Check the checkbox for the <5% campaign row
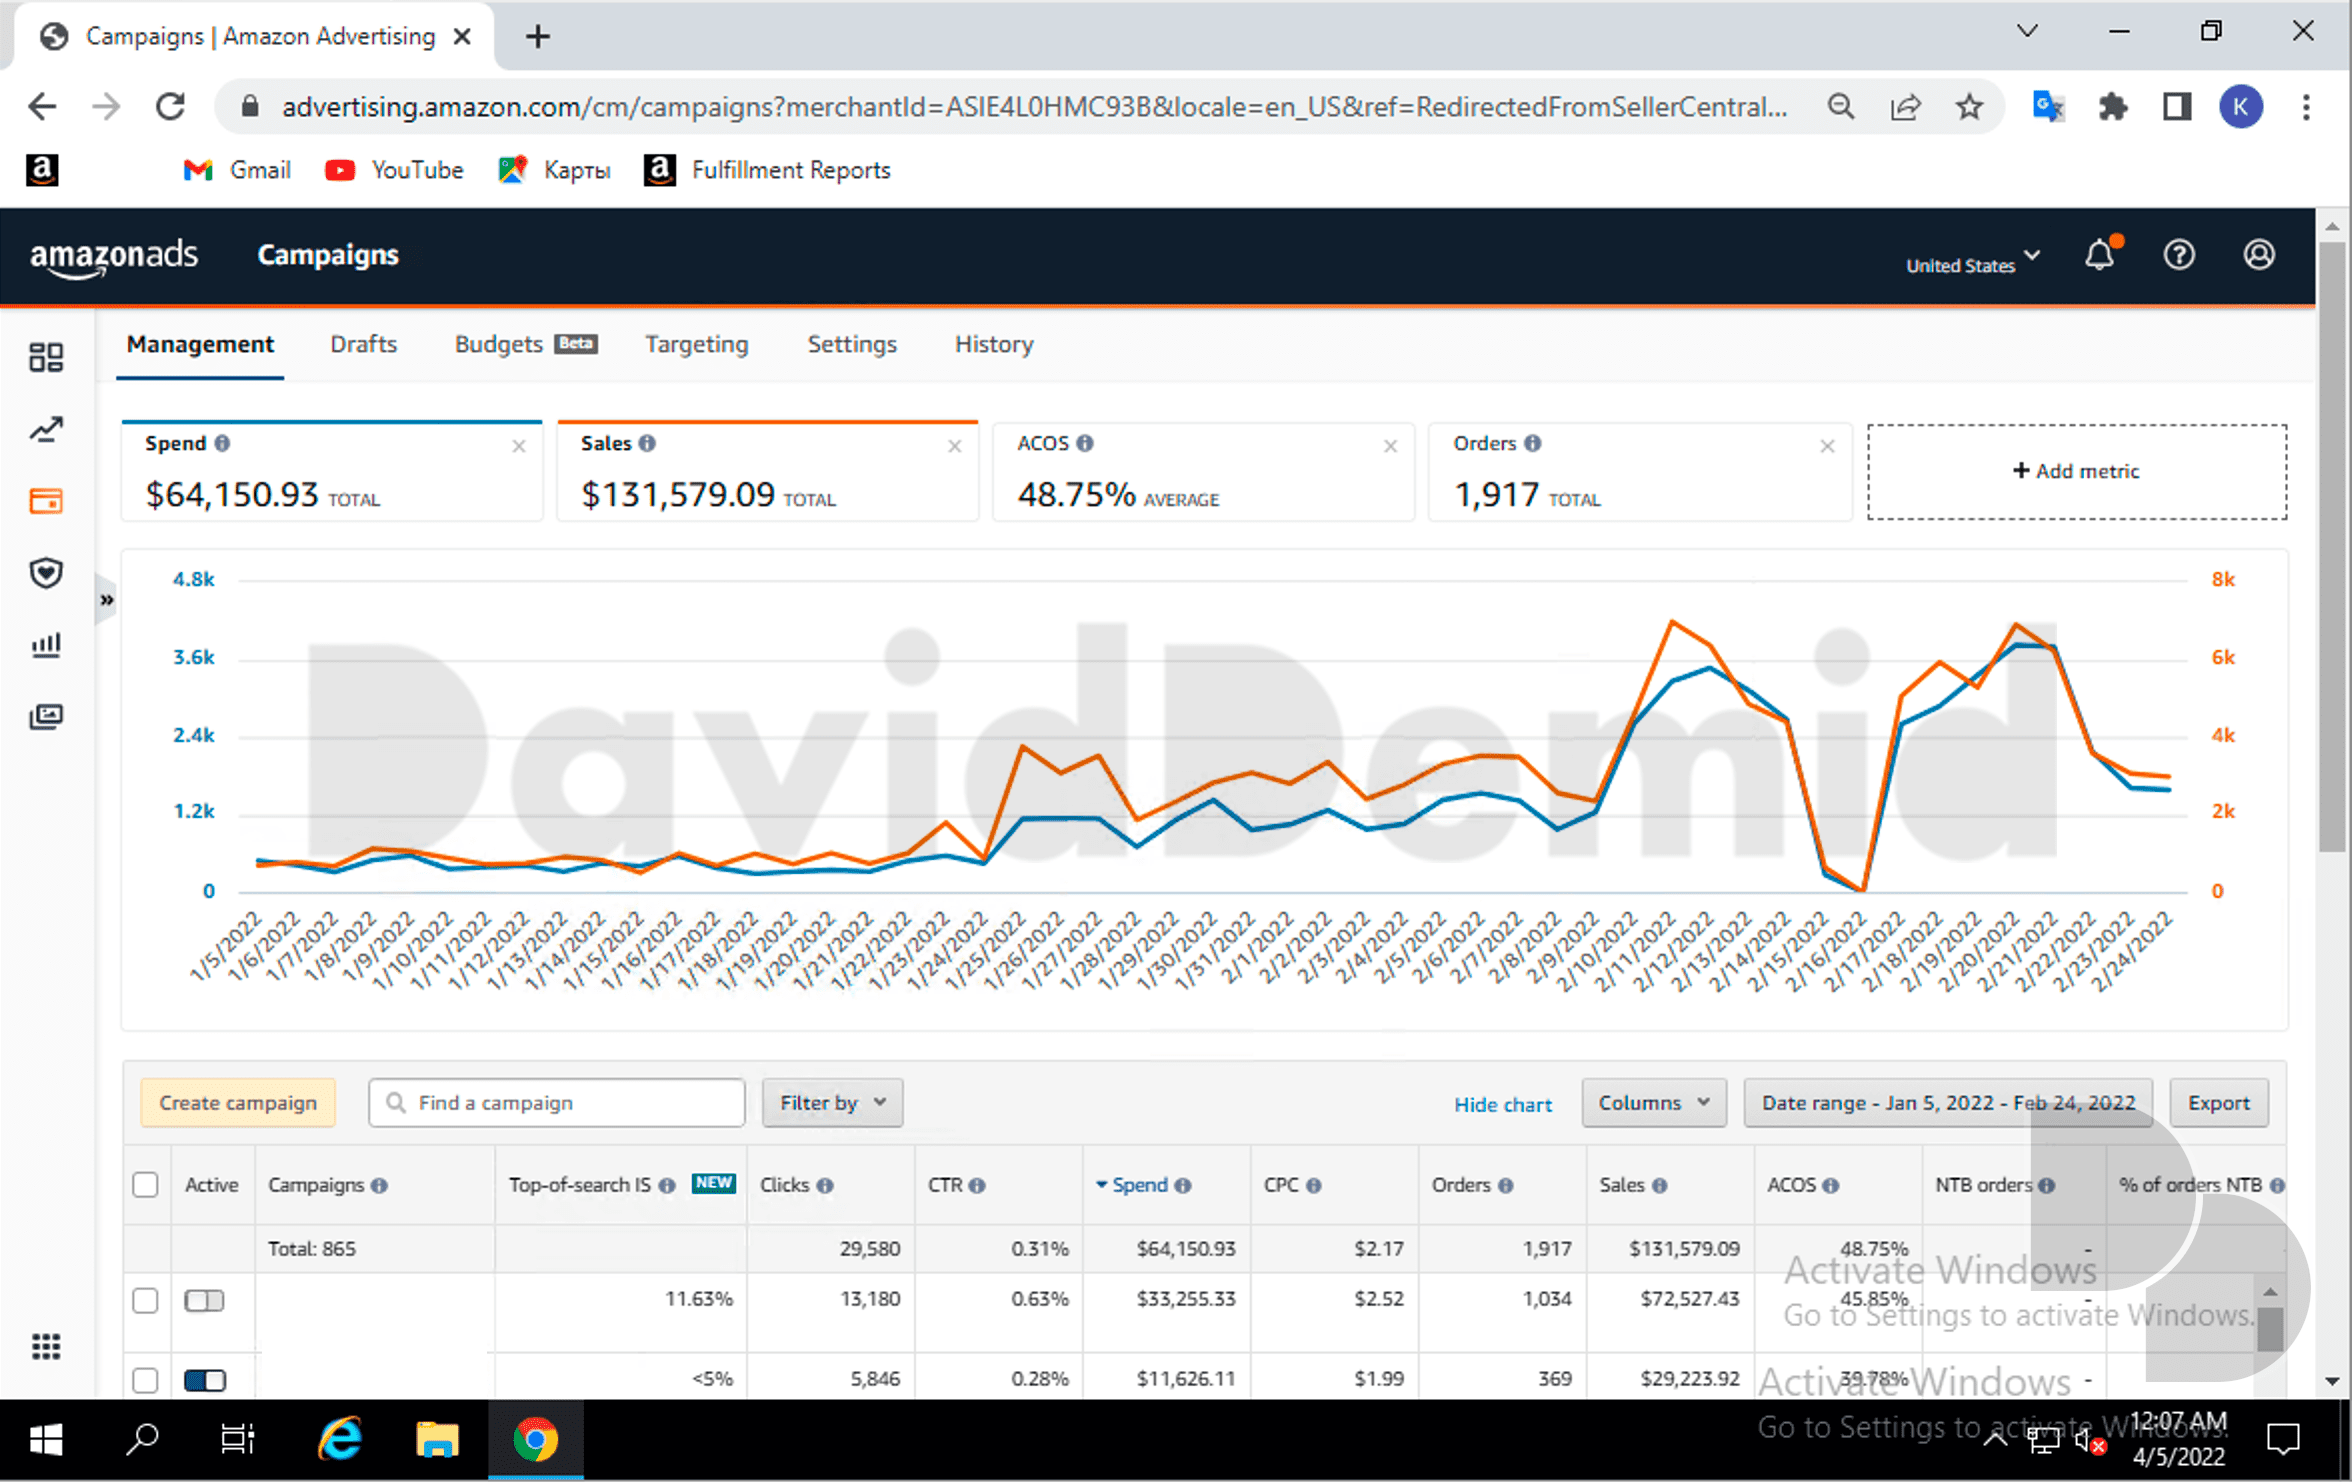Screen dimensions: 2352x1482 coord(146,1380)
